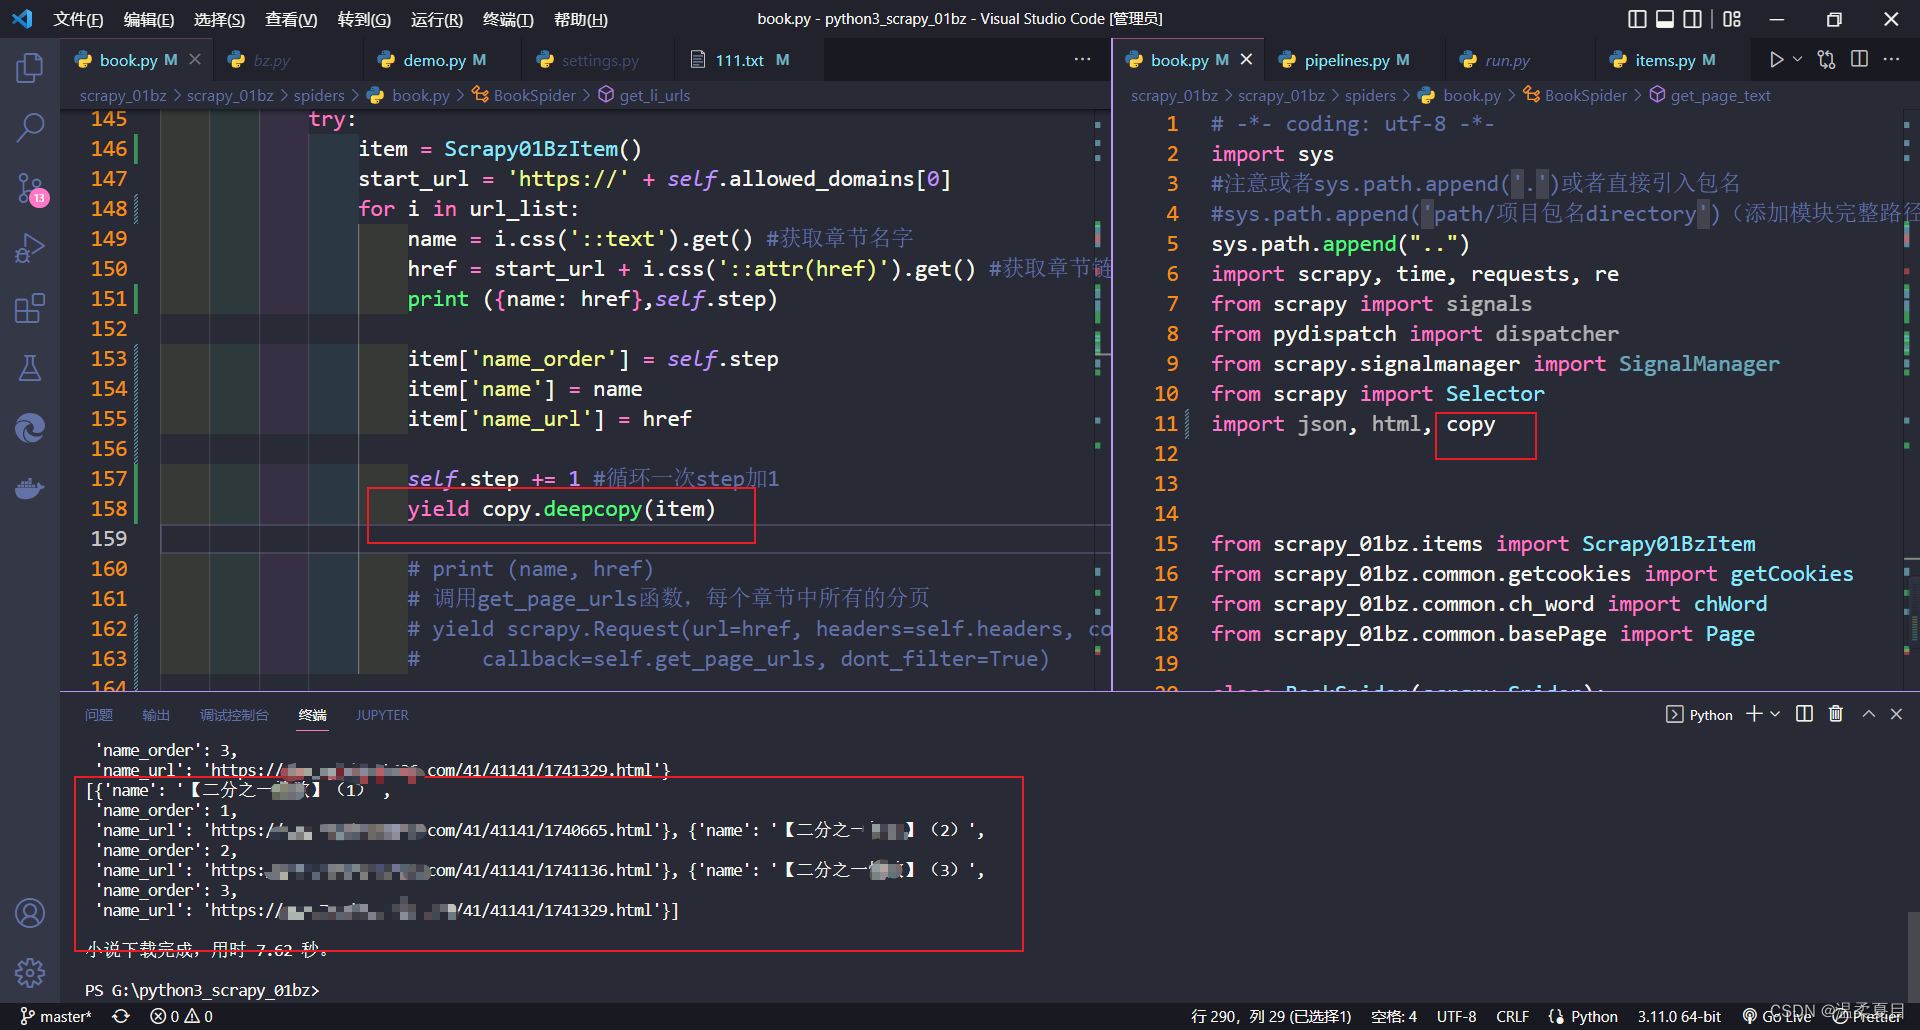The image size is (1920, 1030).
Task: Open the Manage gear icon
Action: tap(30, 972)
